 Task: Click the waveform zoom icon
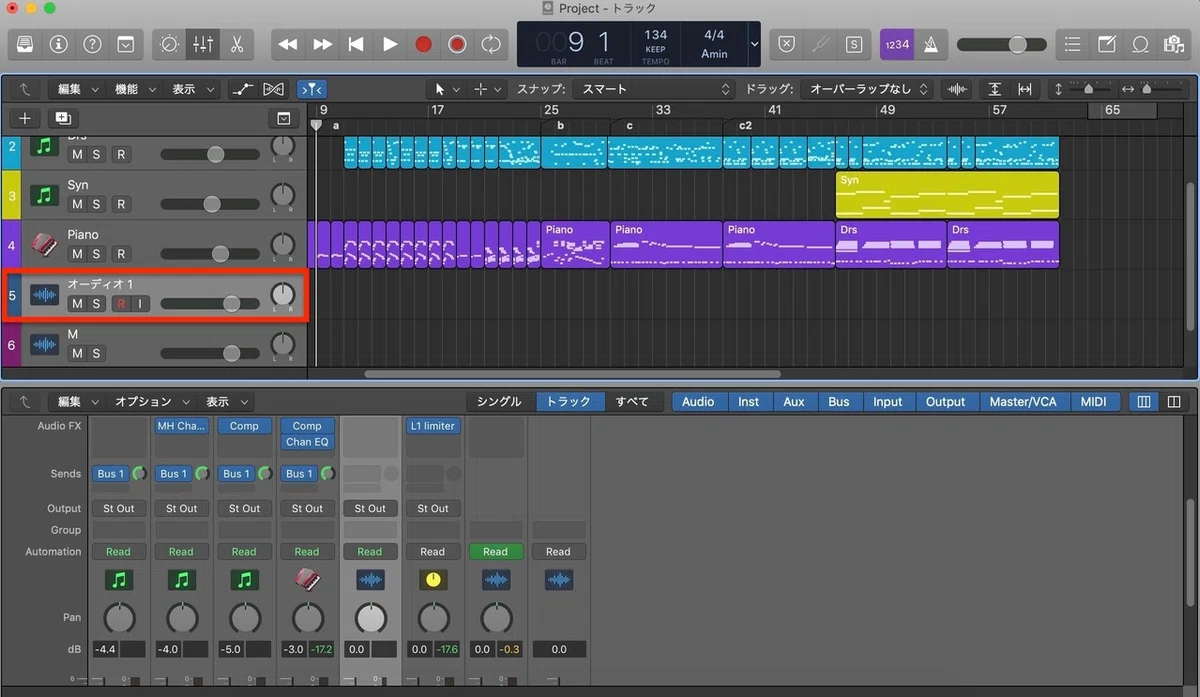pyautogui.click(x=958, y=89)
